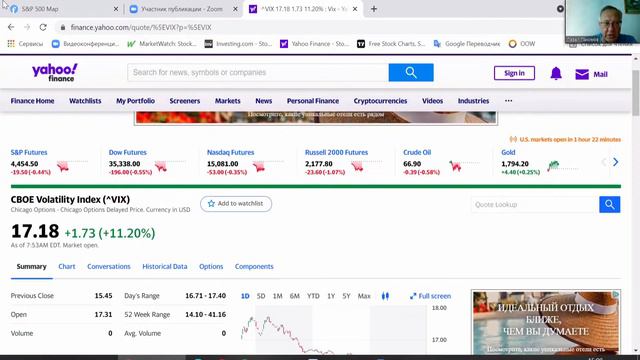Open the Сервисы apps bookmark
The height and width of the screenshot is (360, 640).
tap(25, 44)
